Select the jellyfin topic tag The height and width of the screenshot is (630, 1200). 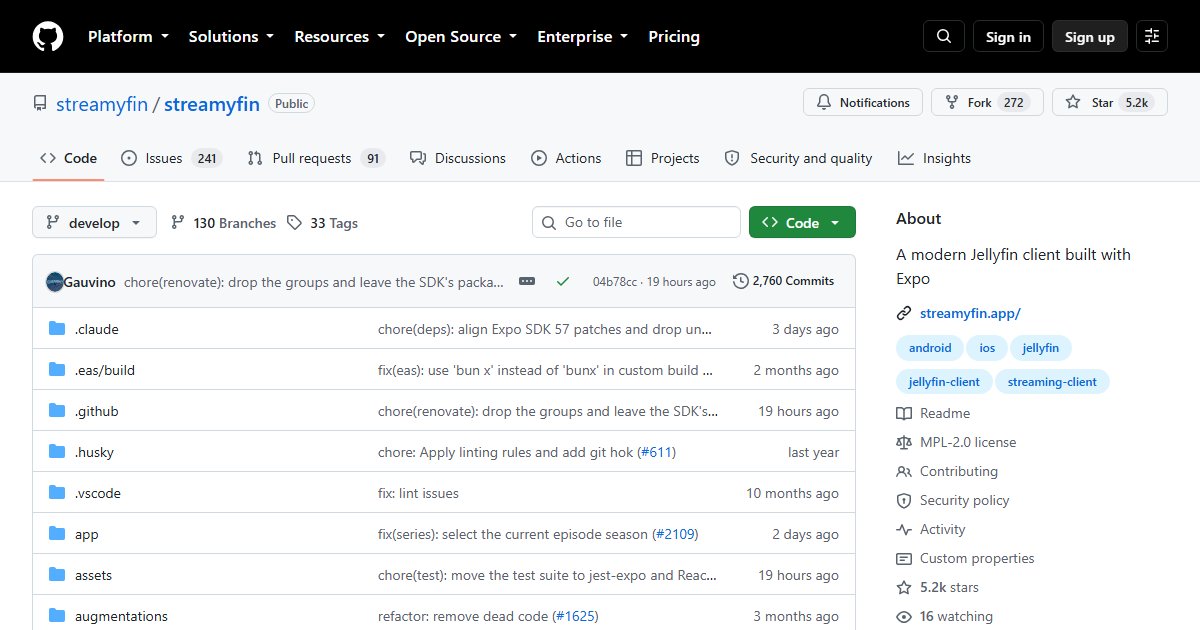pos(1041,348)
